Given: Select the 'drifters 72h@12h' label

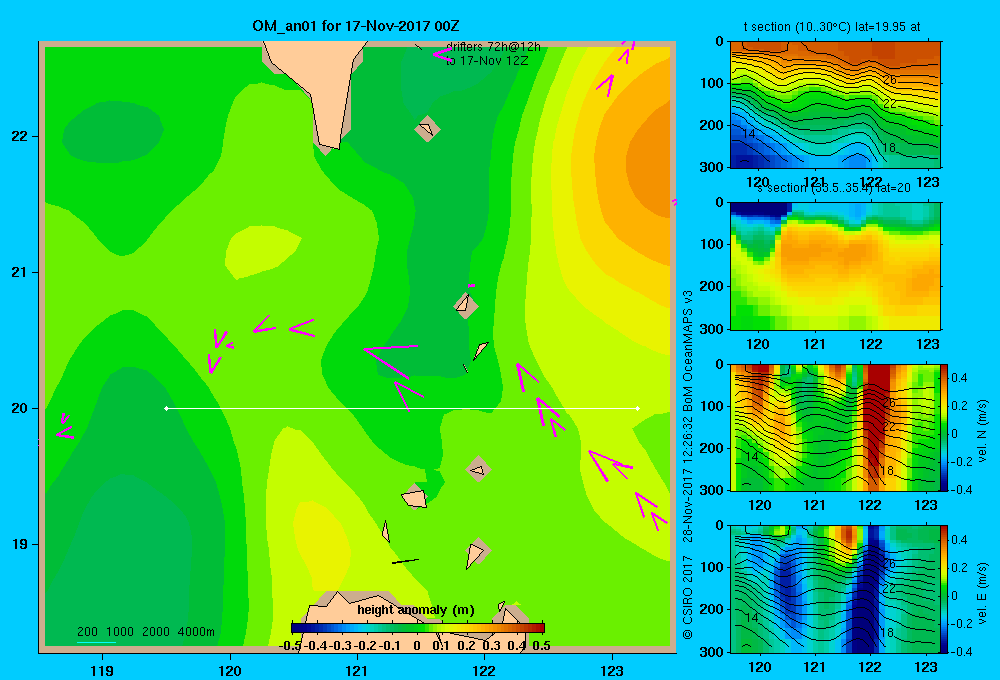Looking at the screenshot, I should (493, 47).
